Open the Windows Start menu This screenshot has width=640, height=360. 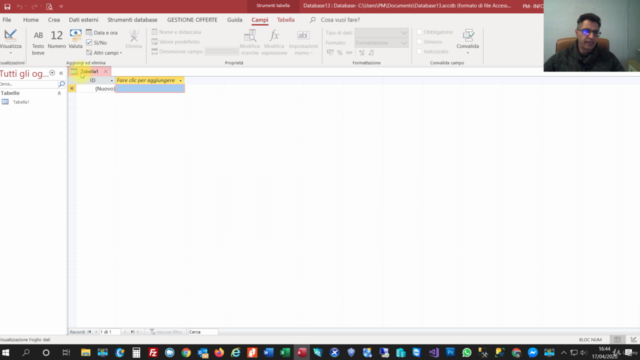point(6,352)
